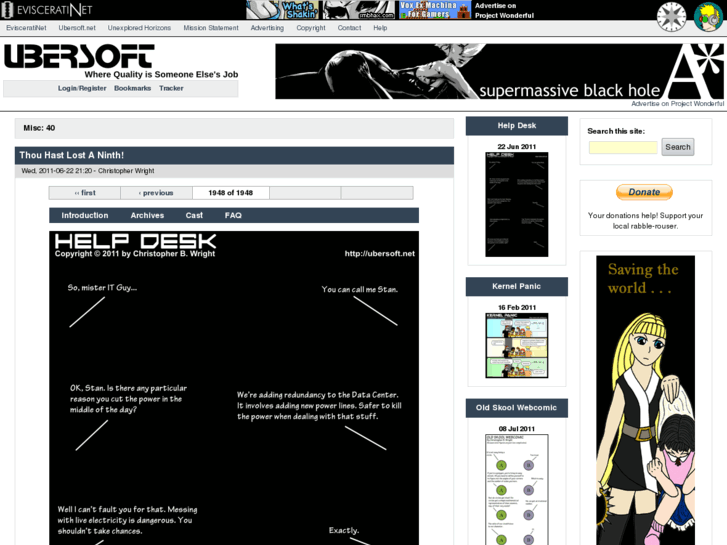Click the 1948 of 1948 pager cell

[x=230, y=193]
